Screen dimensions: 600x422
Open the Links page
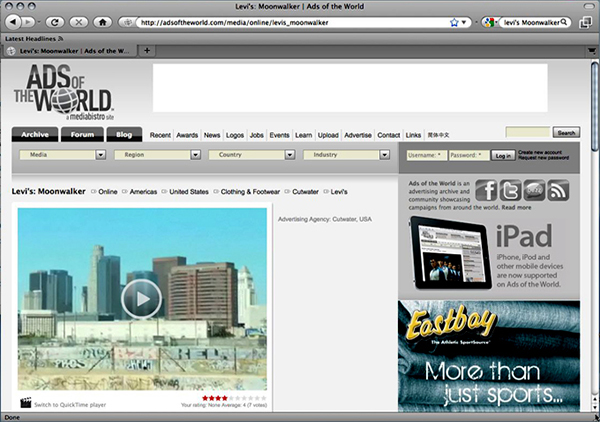tap(413, 135)
